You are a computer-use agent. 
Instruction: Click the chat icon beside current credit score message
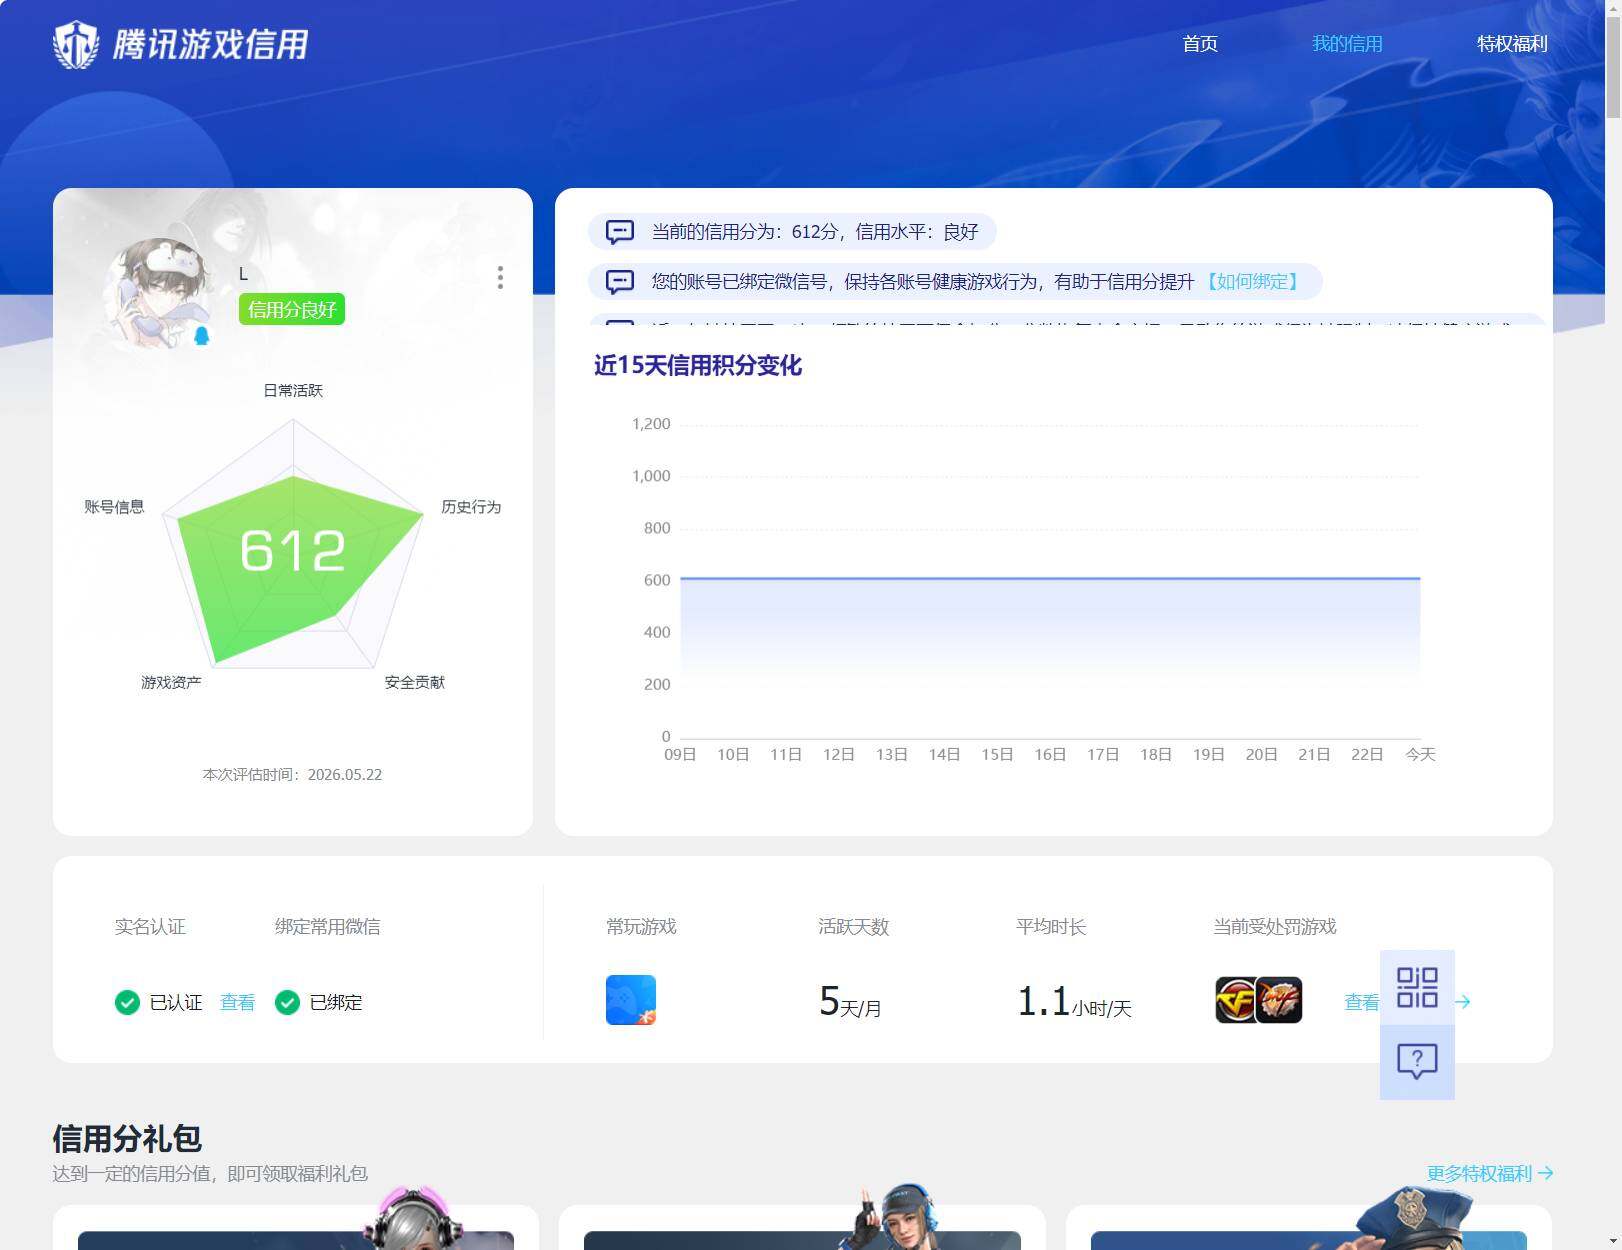[620, 232]
